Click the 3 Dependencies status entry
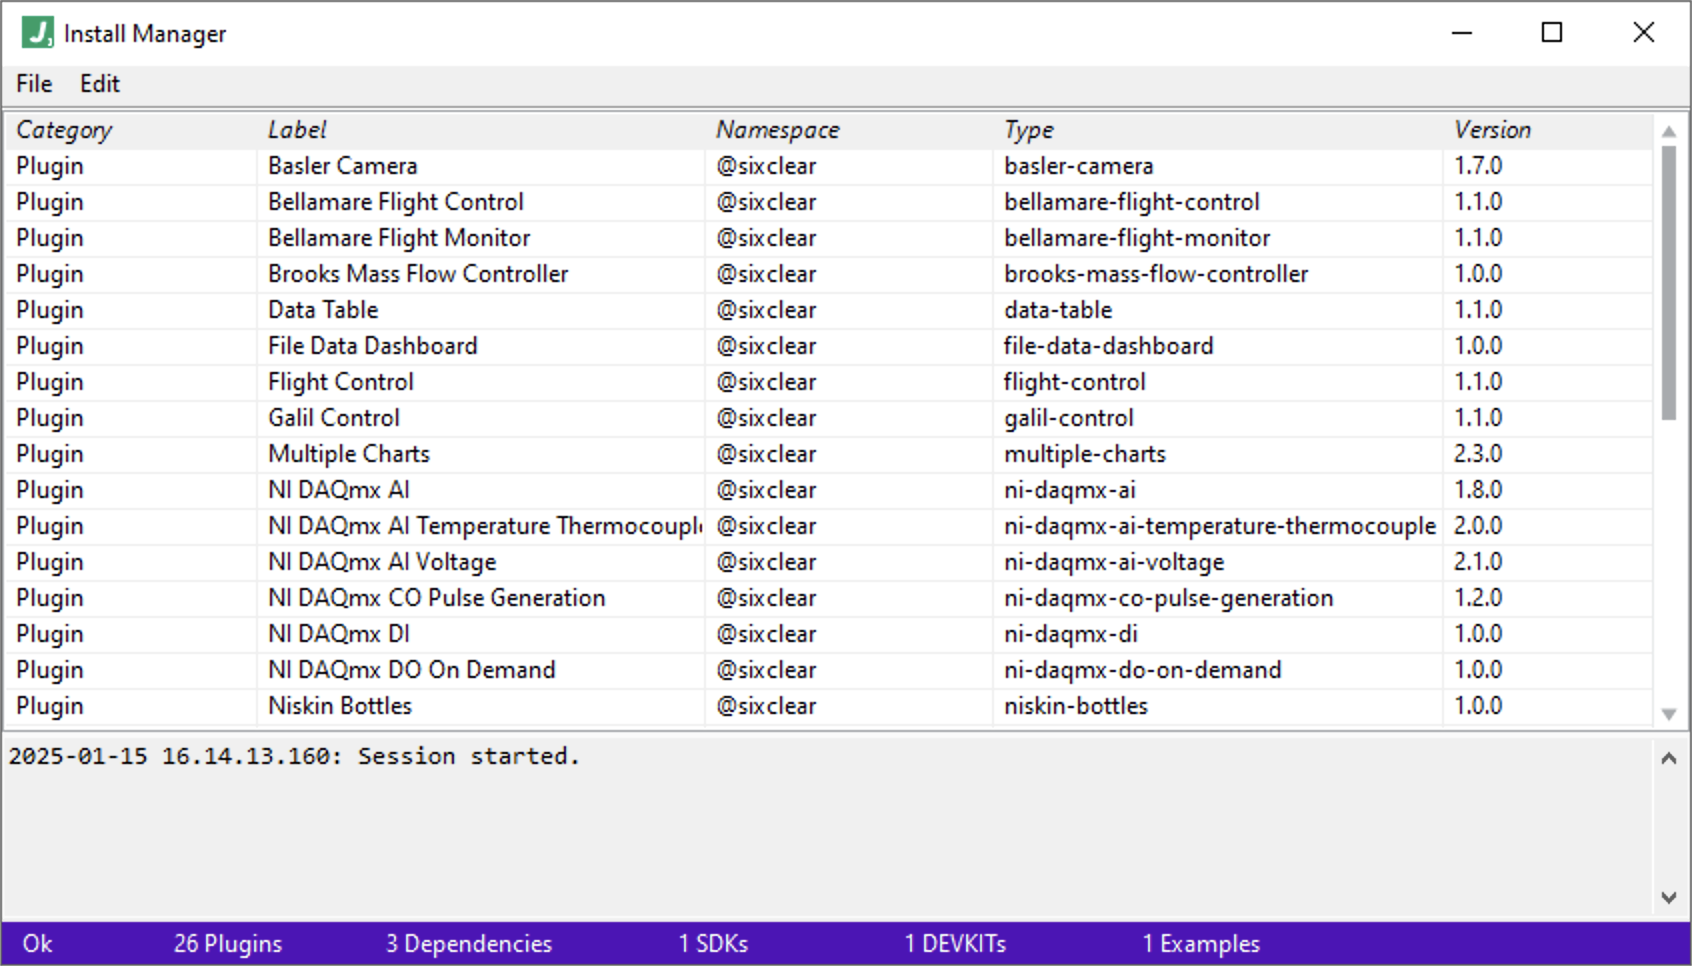 pyautogui.click(x=469, y=944)
